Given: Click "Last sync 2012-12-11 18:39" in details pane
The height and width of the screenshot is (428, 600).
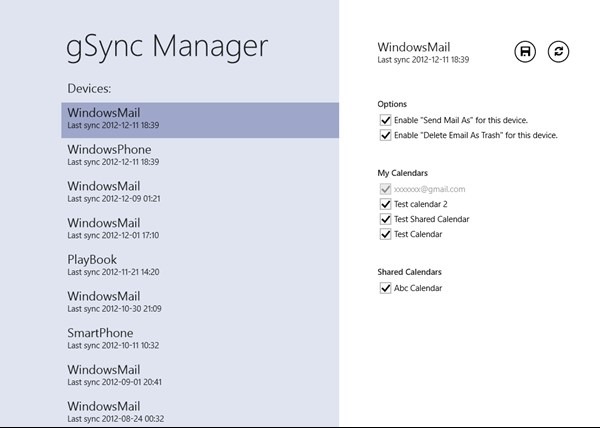Looking at the screenshot, I should [423, 60].
